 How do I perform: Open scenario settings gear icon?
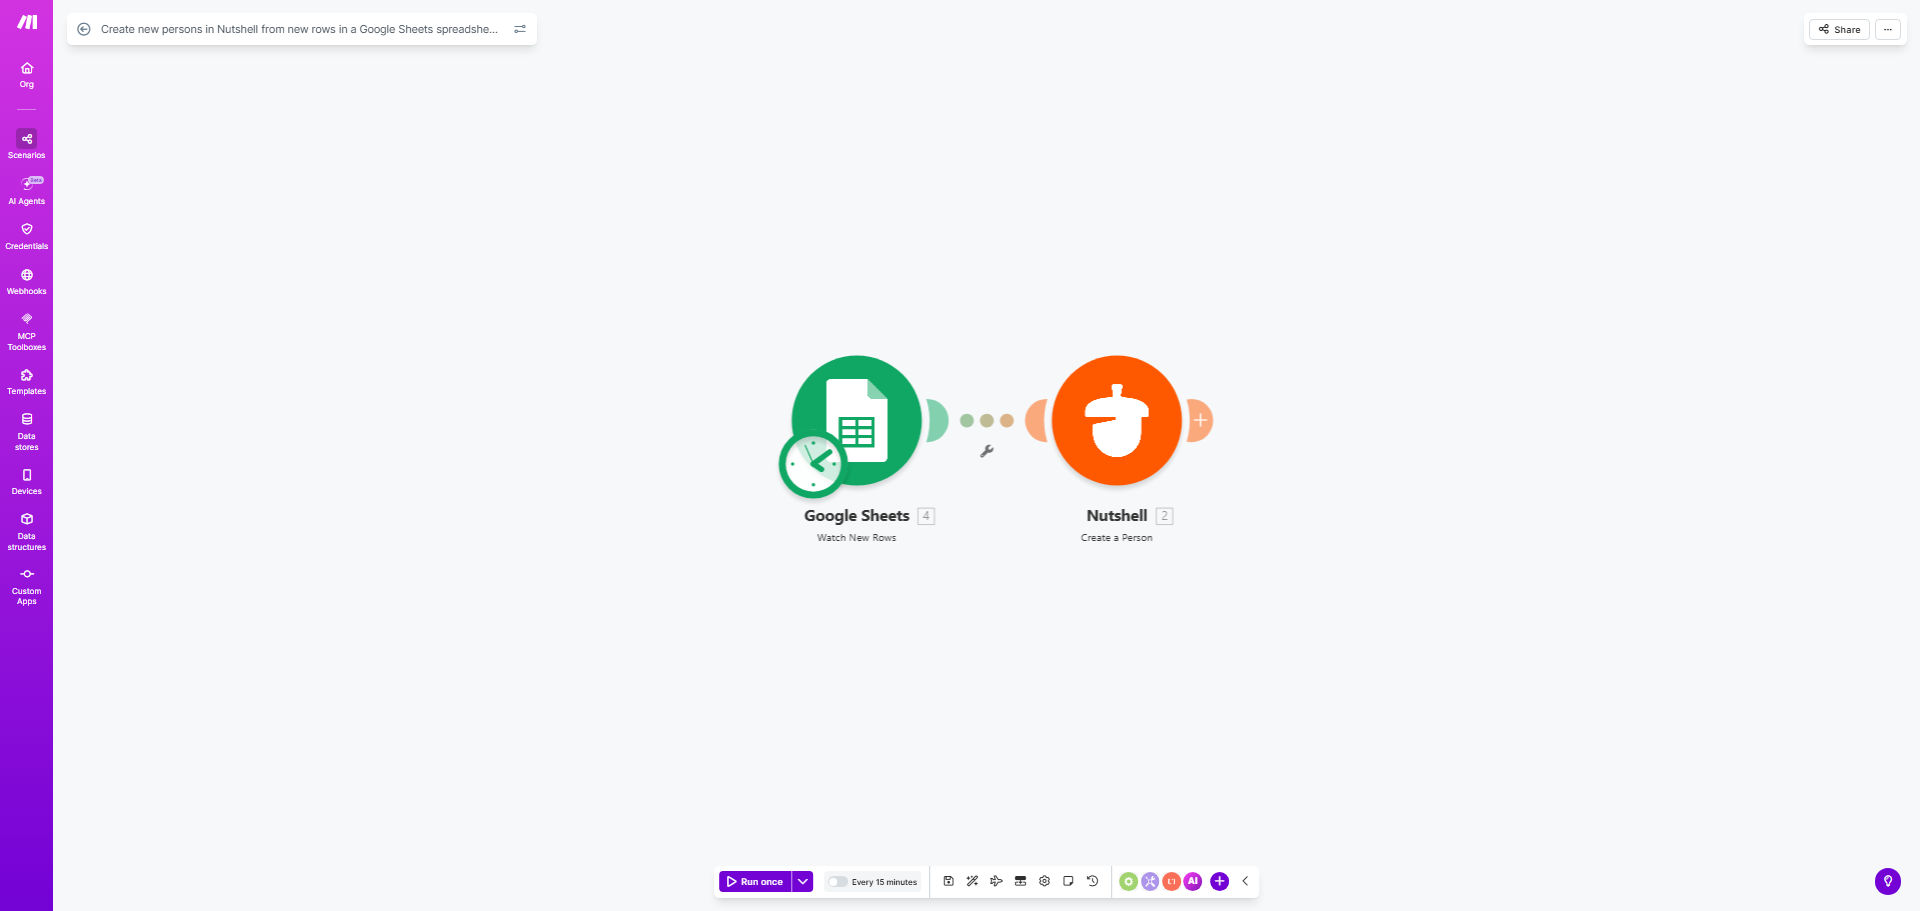(1044, 881)
